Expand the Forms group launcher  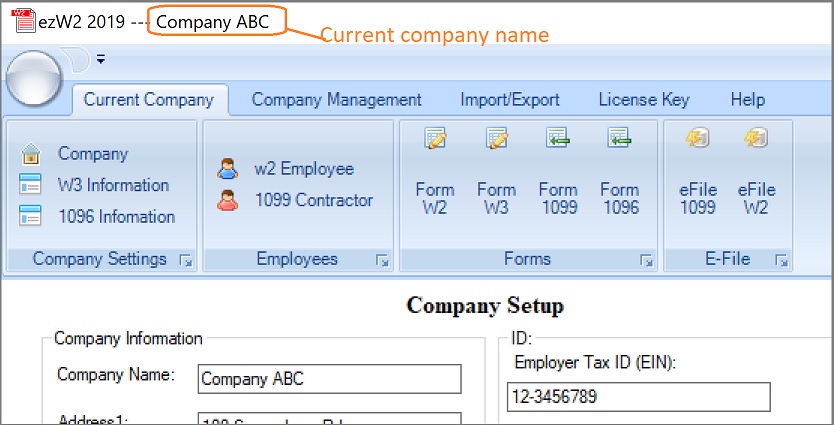[646, 260]
